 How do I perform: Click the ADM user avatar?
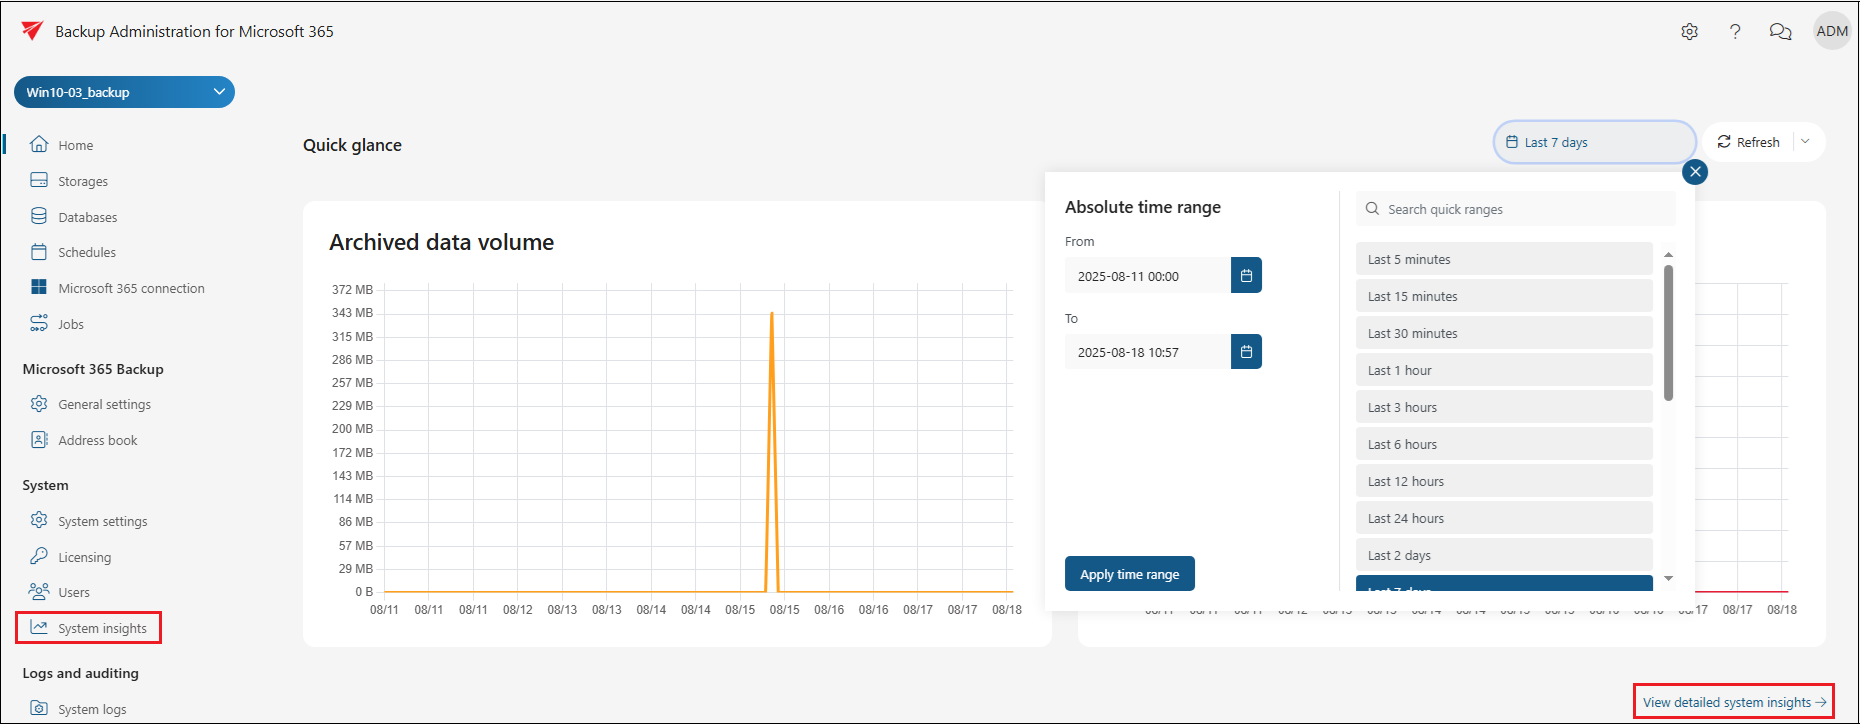click(x=1831, y=32)
